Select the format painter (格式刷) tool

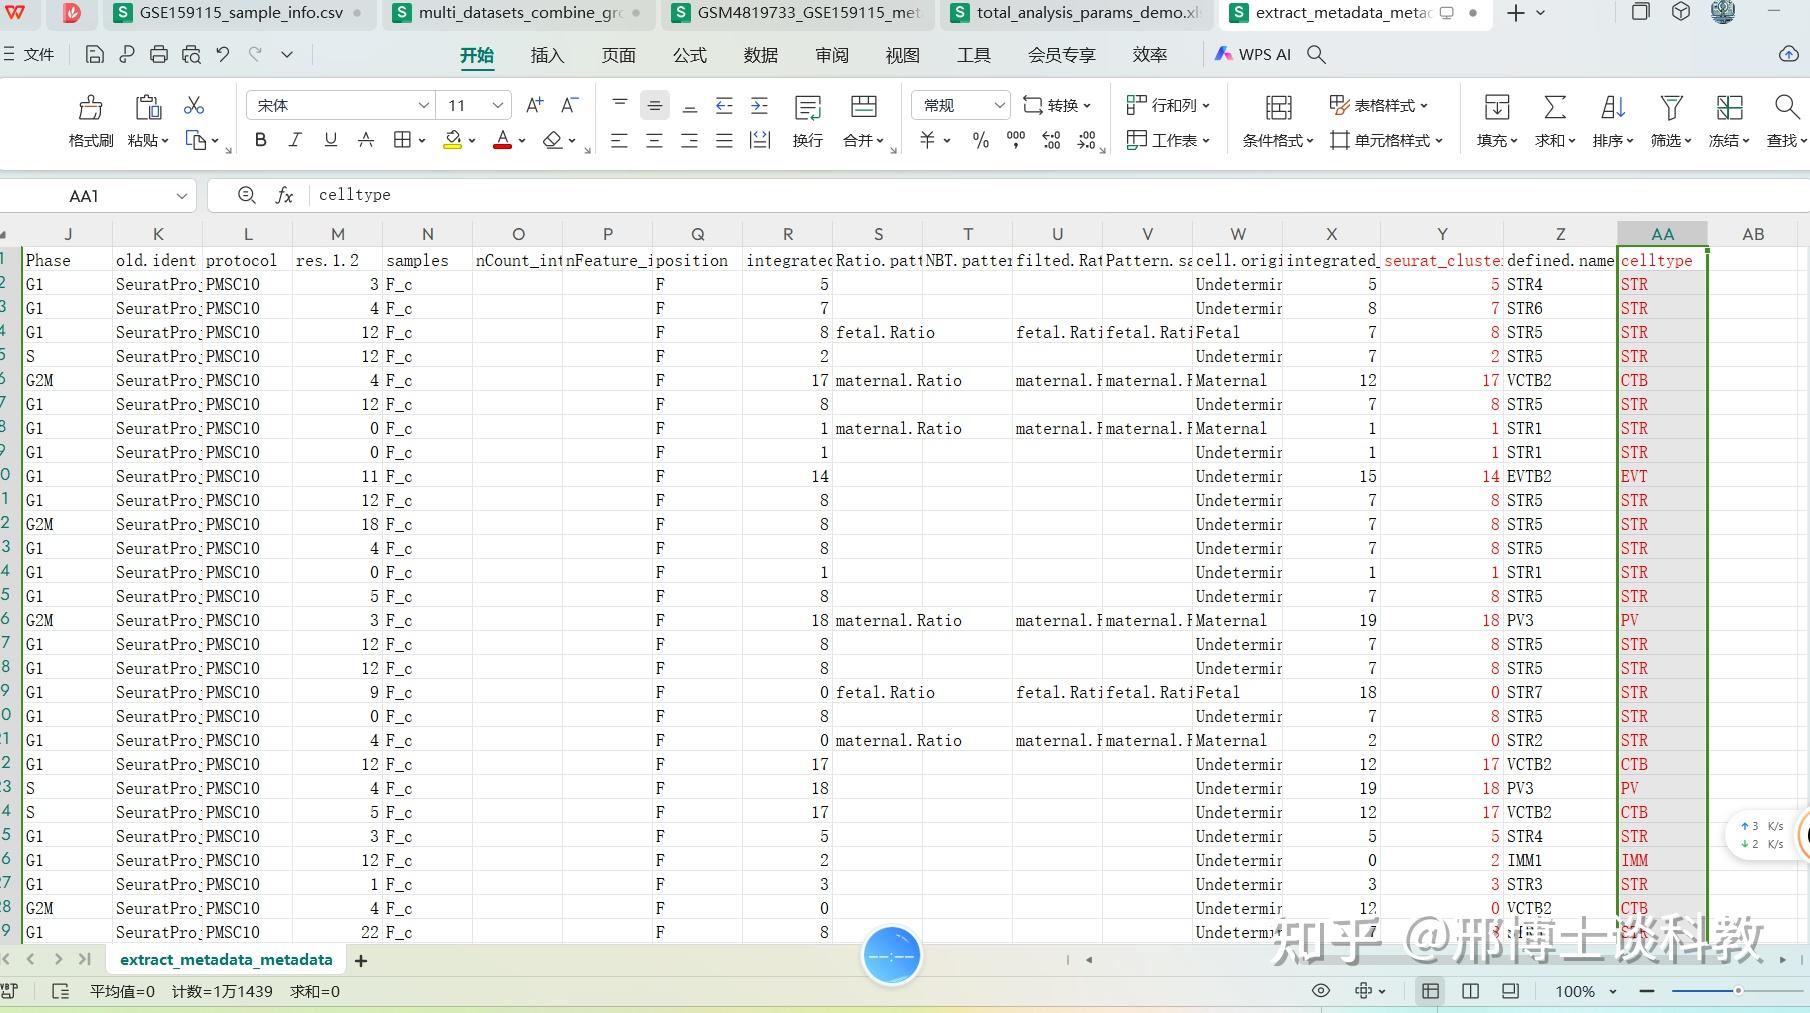pos(88,120)
